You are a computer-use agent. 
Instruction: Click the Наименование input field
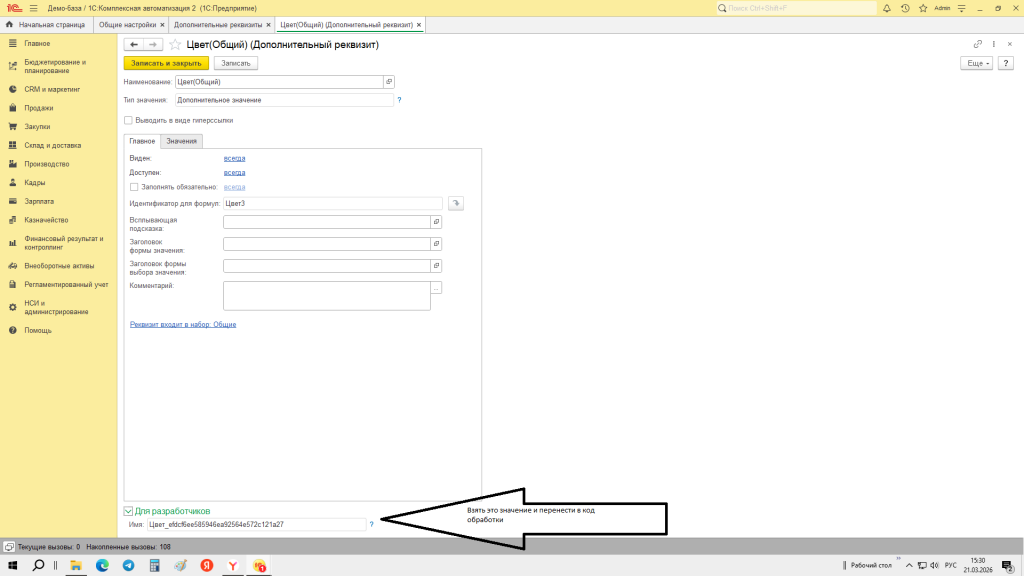279,82
